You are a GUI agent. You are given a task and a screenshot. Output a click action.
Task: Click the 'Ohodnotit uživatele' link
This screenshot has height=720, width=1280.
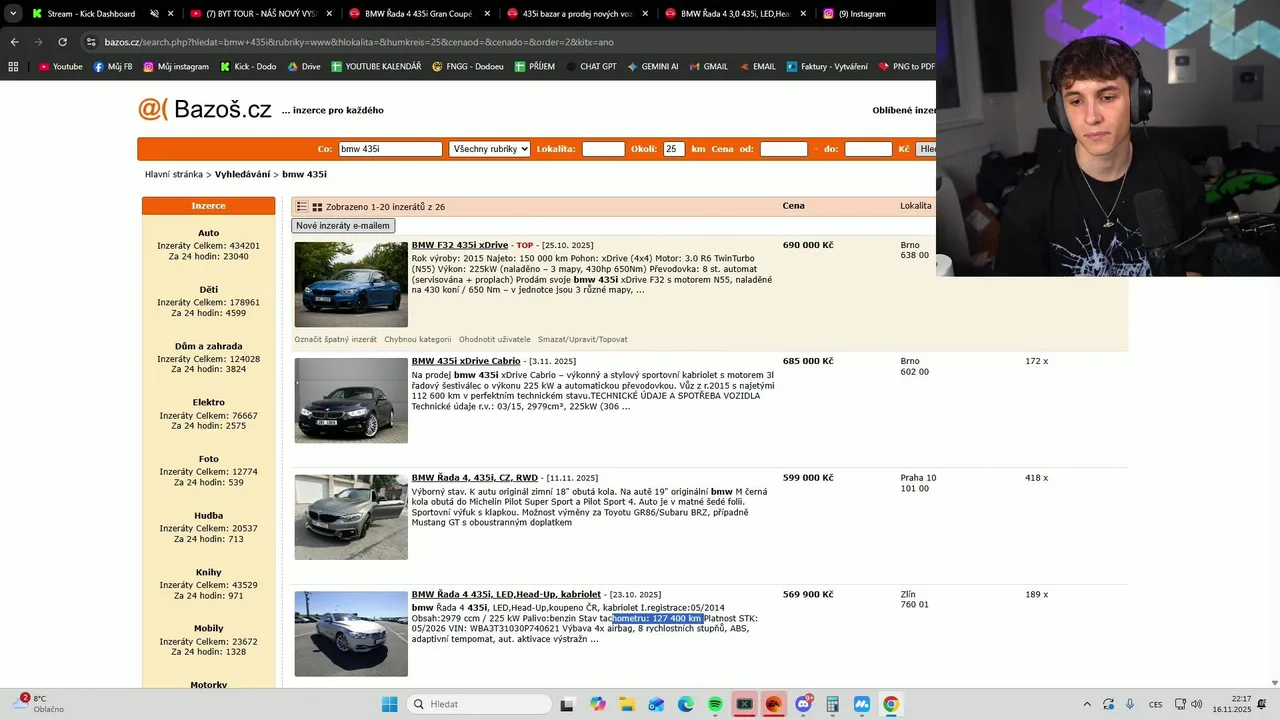[495, 339]
